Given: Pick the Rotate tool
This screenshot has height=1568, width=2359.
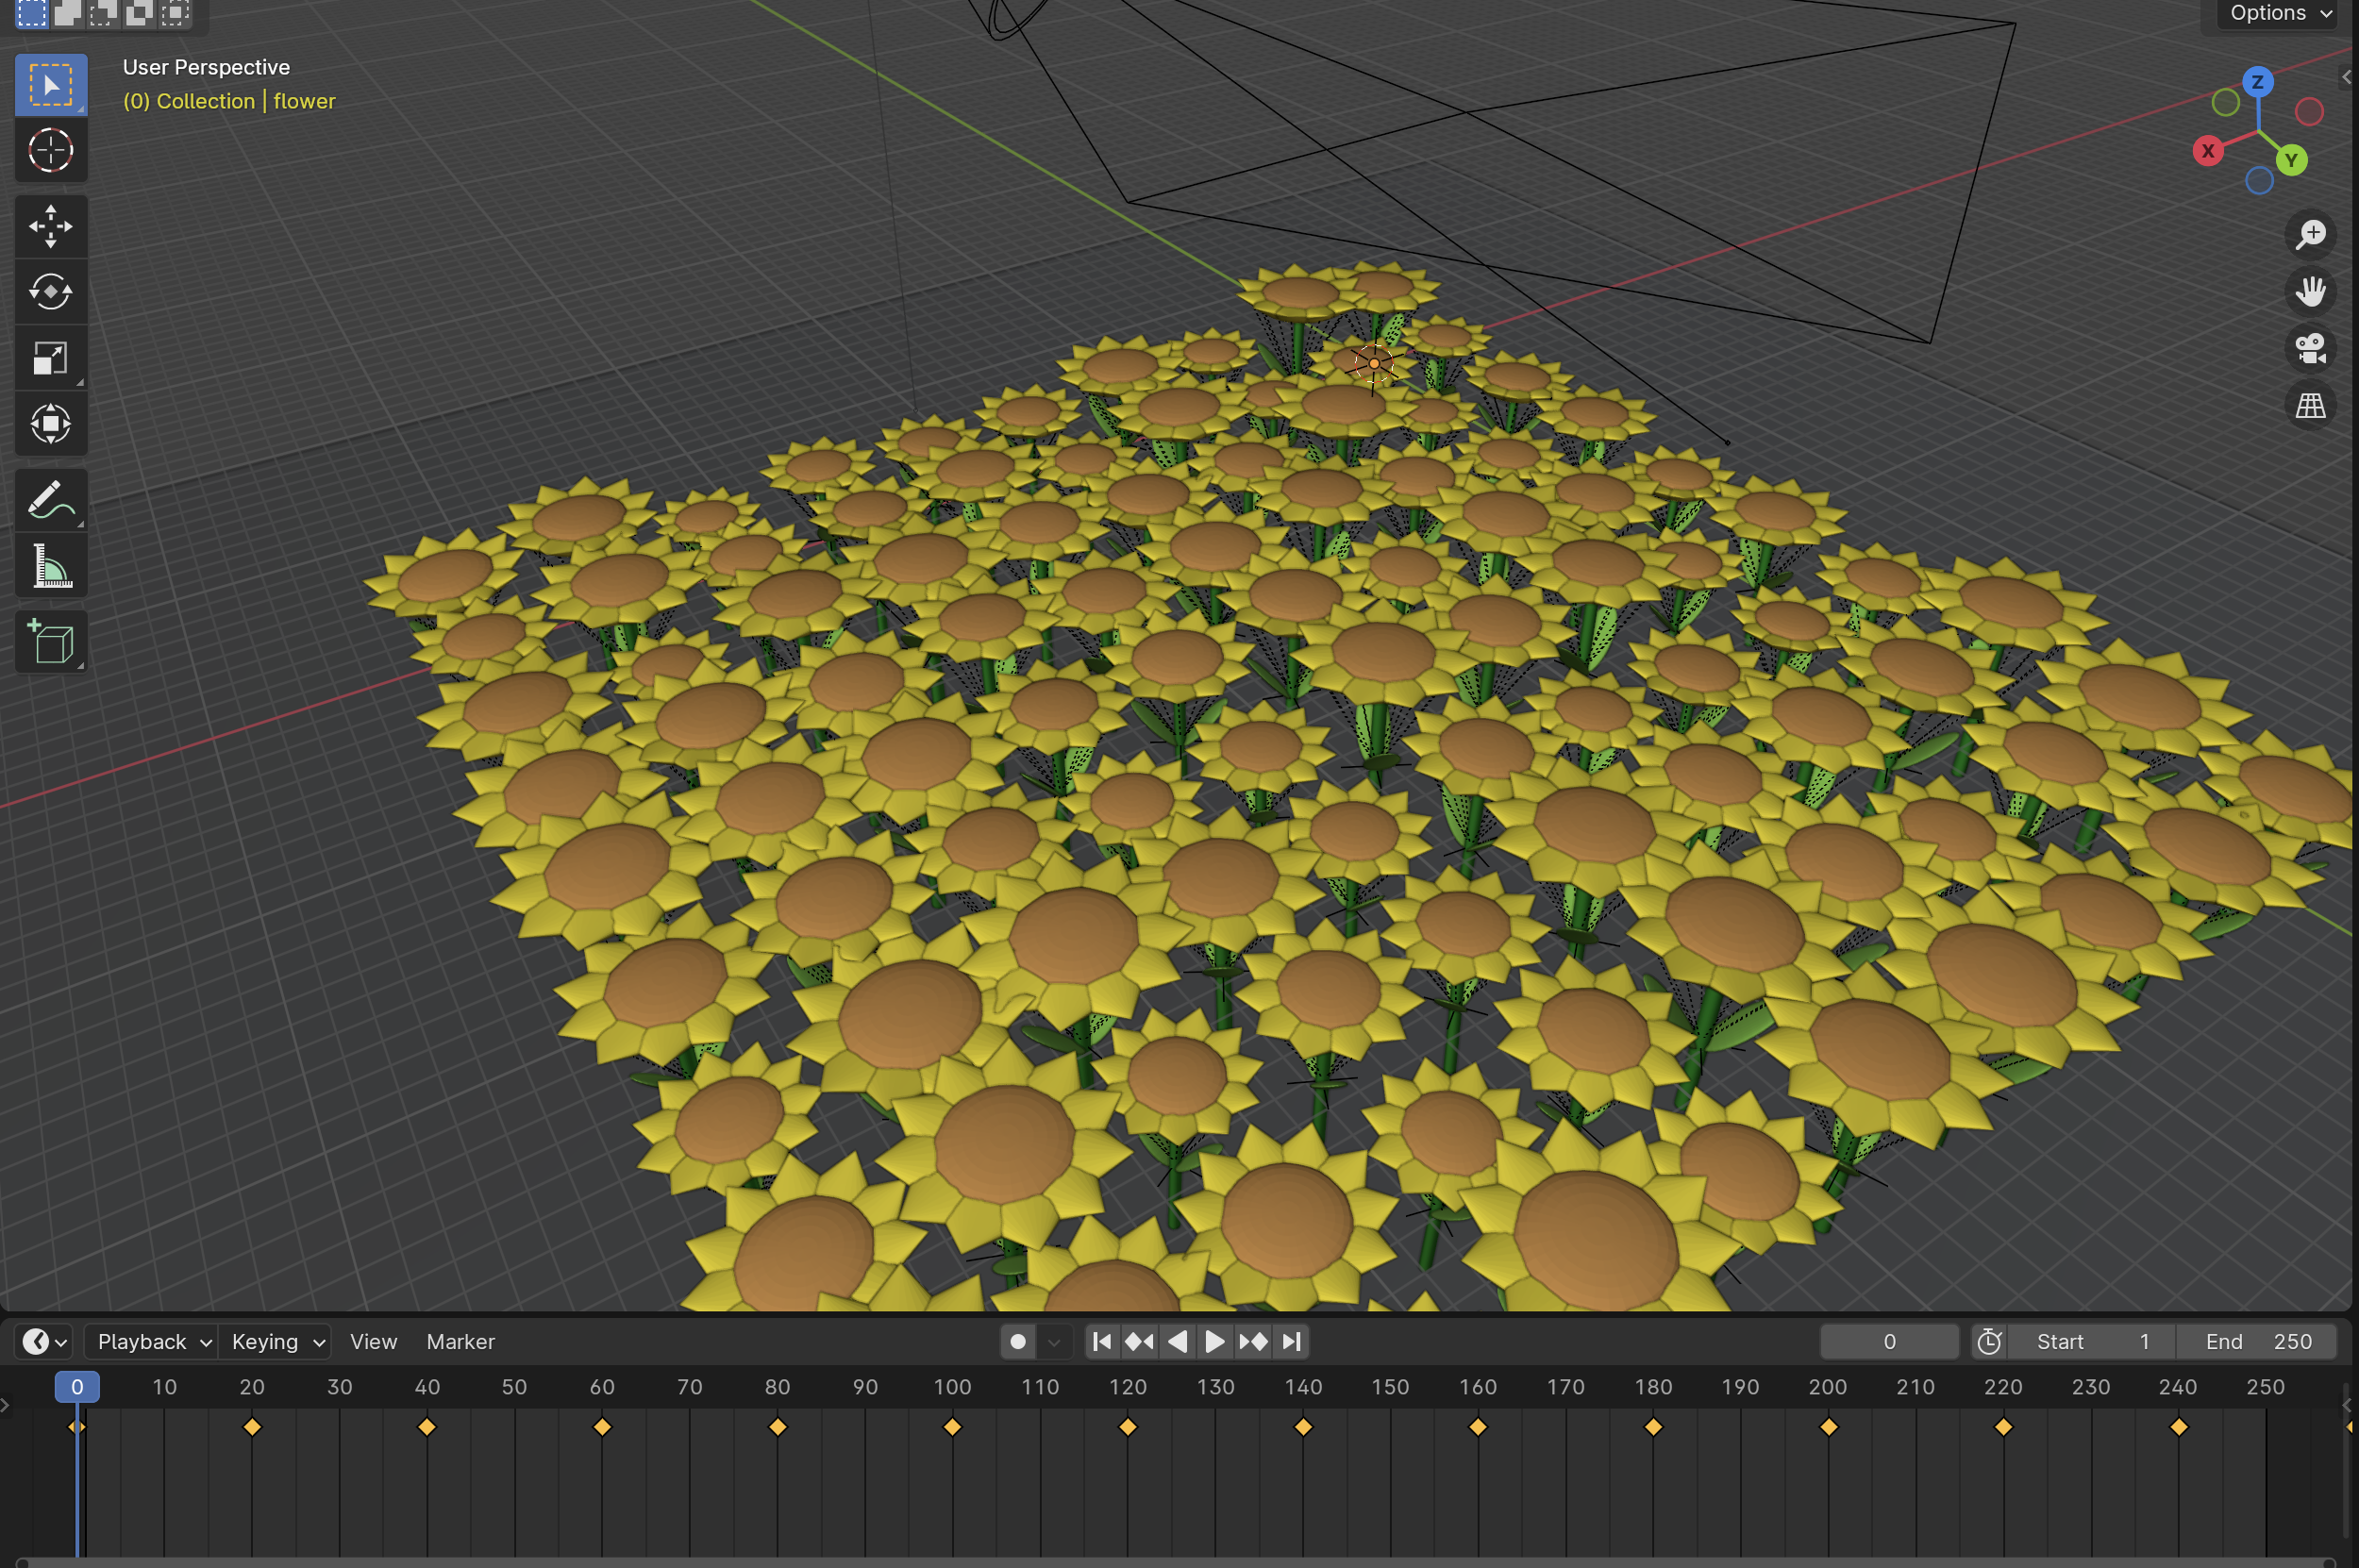Looking at the screenshot, I should 51,292.
